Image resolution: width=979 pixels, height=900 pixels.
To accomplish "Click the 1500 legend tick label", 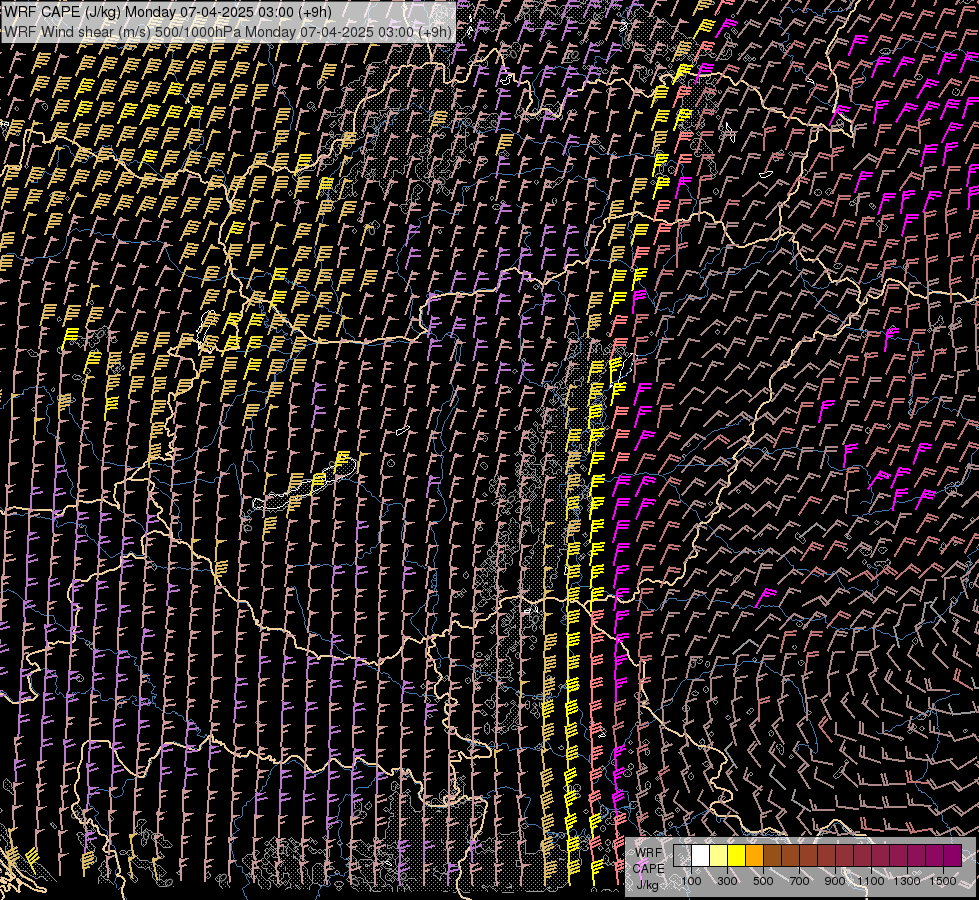I will tap(943, 881).
